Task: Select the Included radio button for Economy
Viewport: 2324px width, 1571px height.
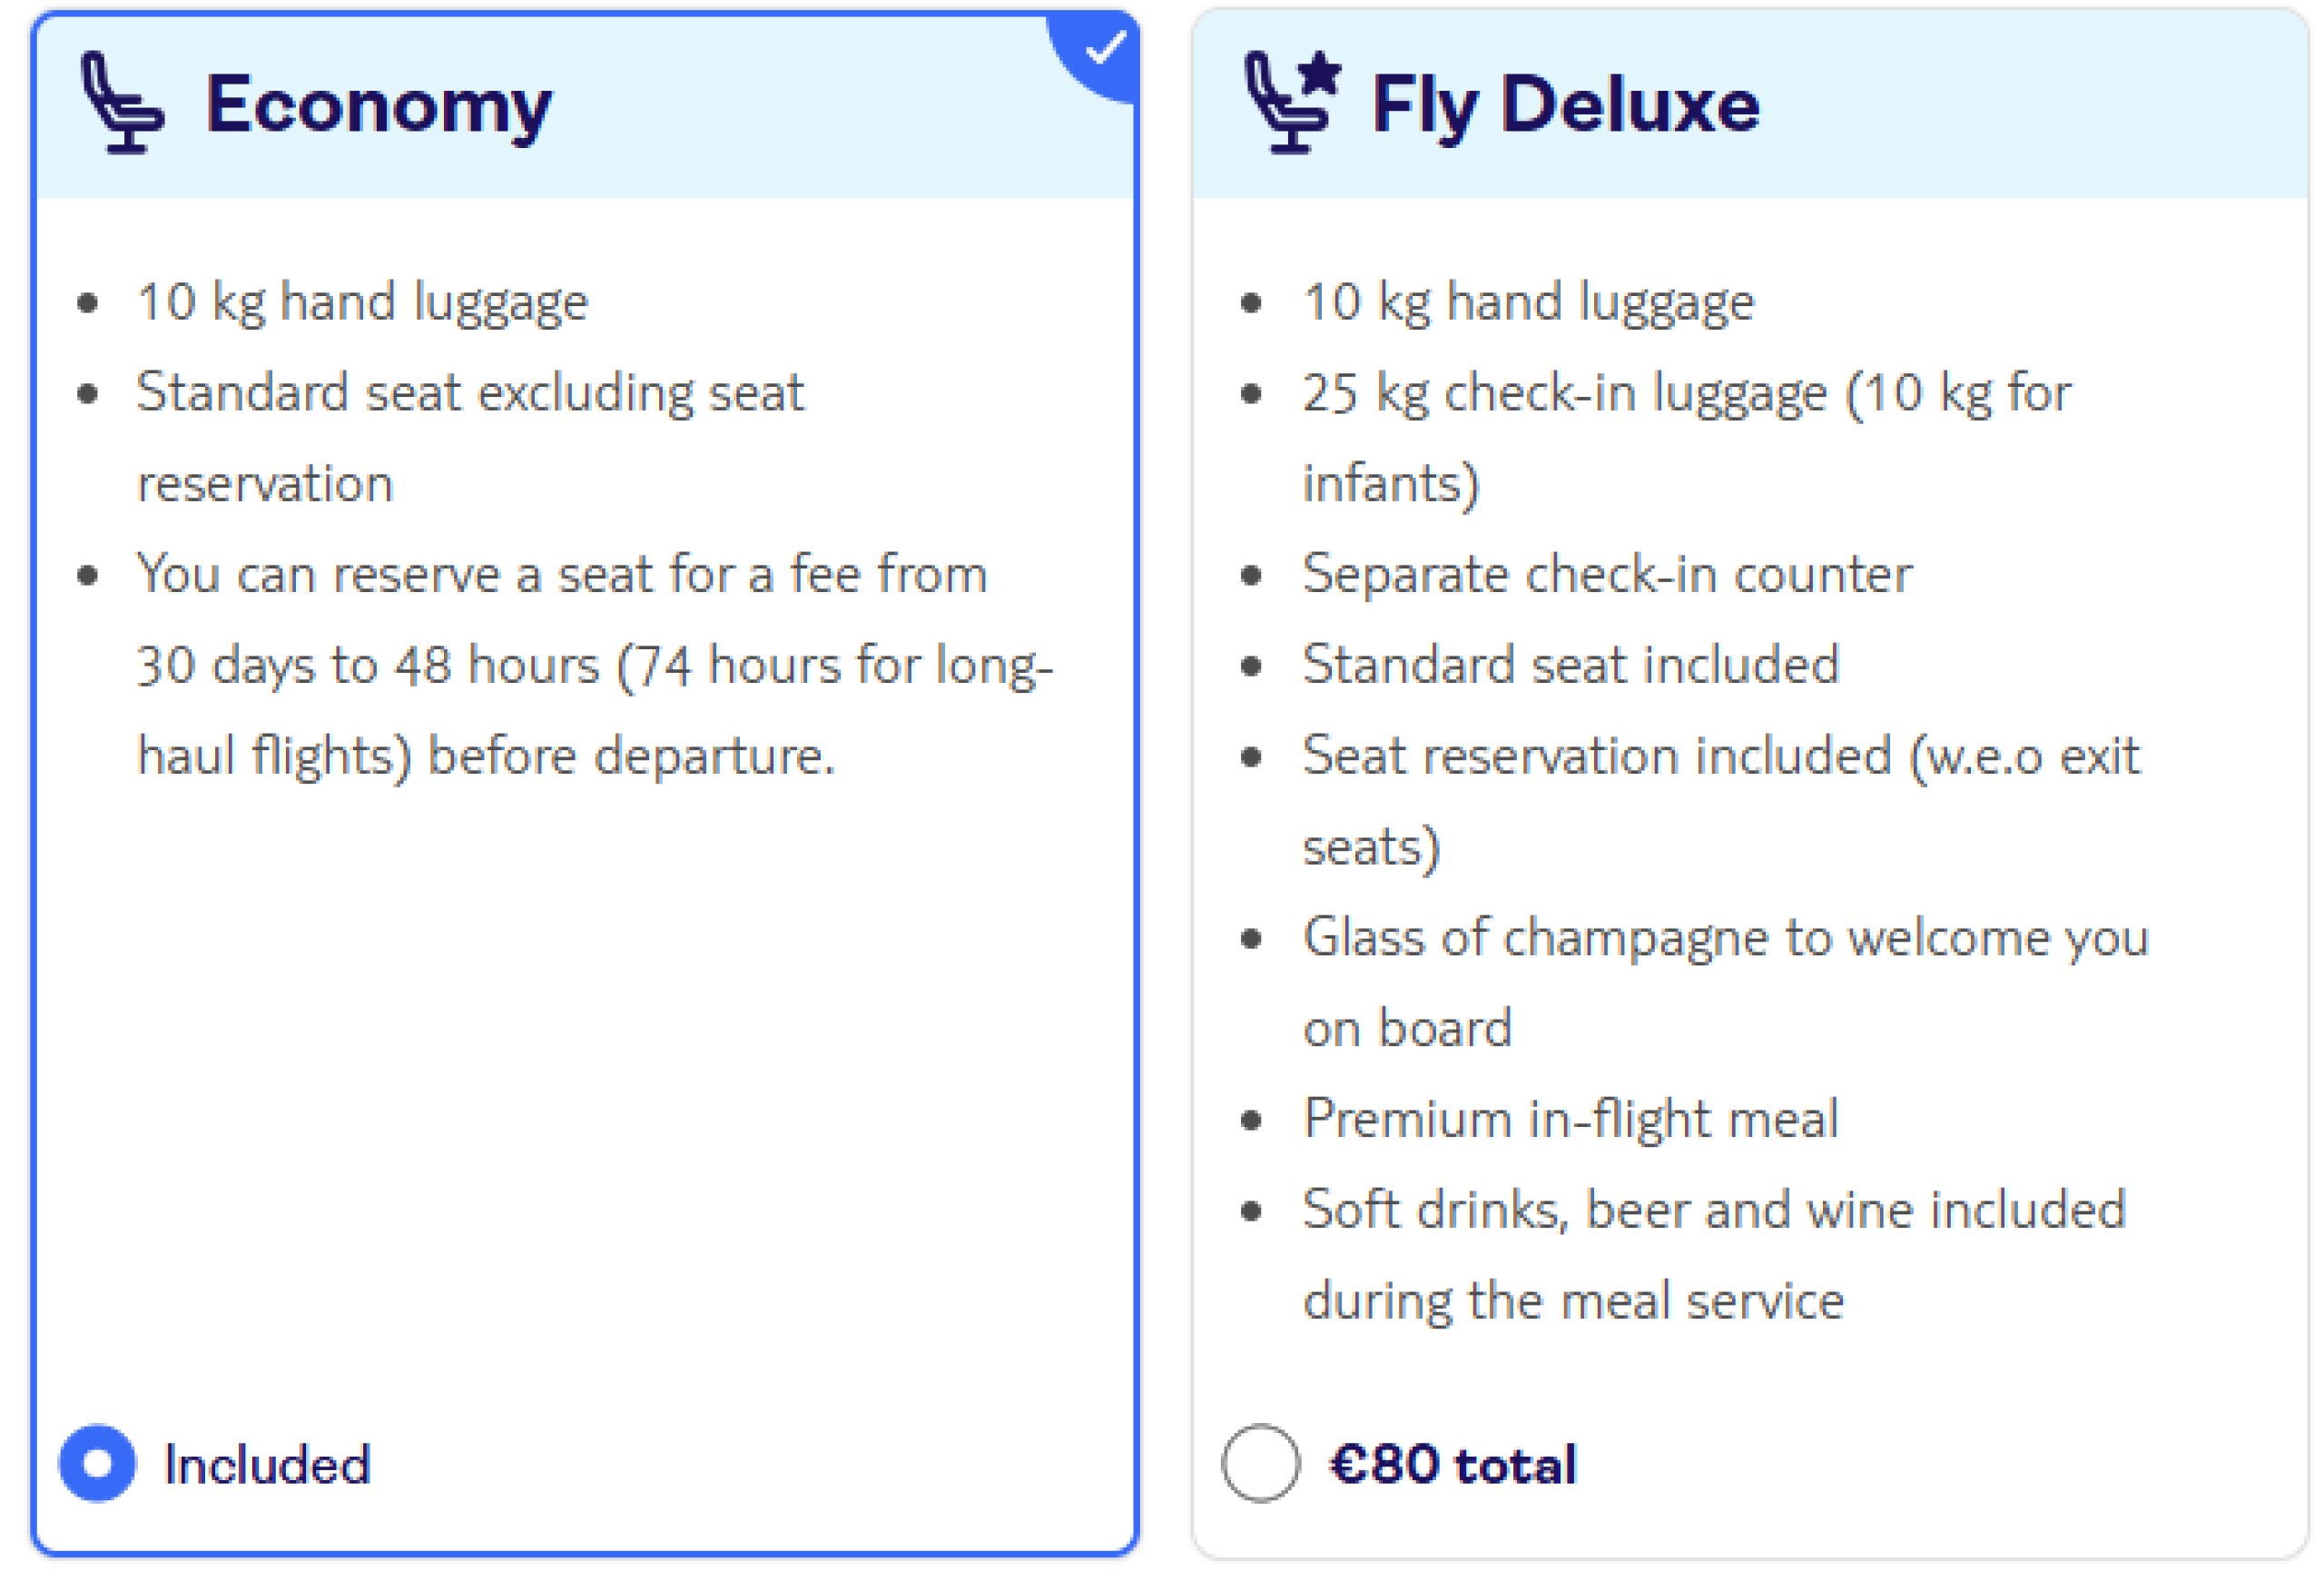Action: click(x=97, y=1463)
